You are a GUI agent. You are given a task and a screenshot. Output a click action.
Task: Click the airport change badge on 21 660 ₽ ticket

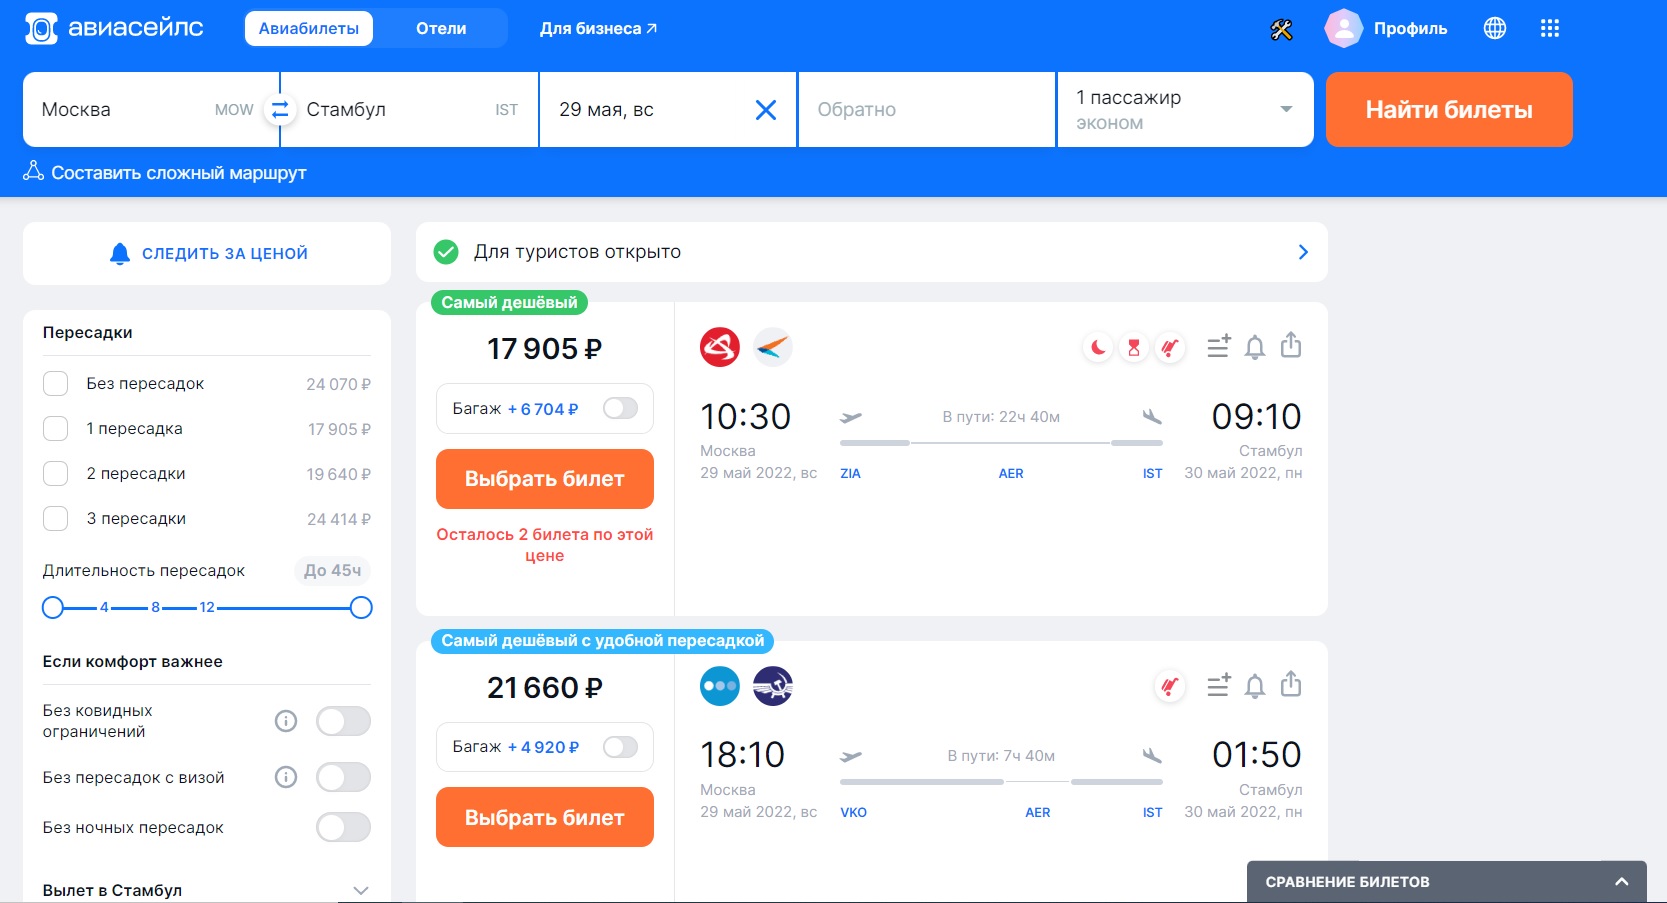point(1169,686)
